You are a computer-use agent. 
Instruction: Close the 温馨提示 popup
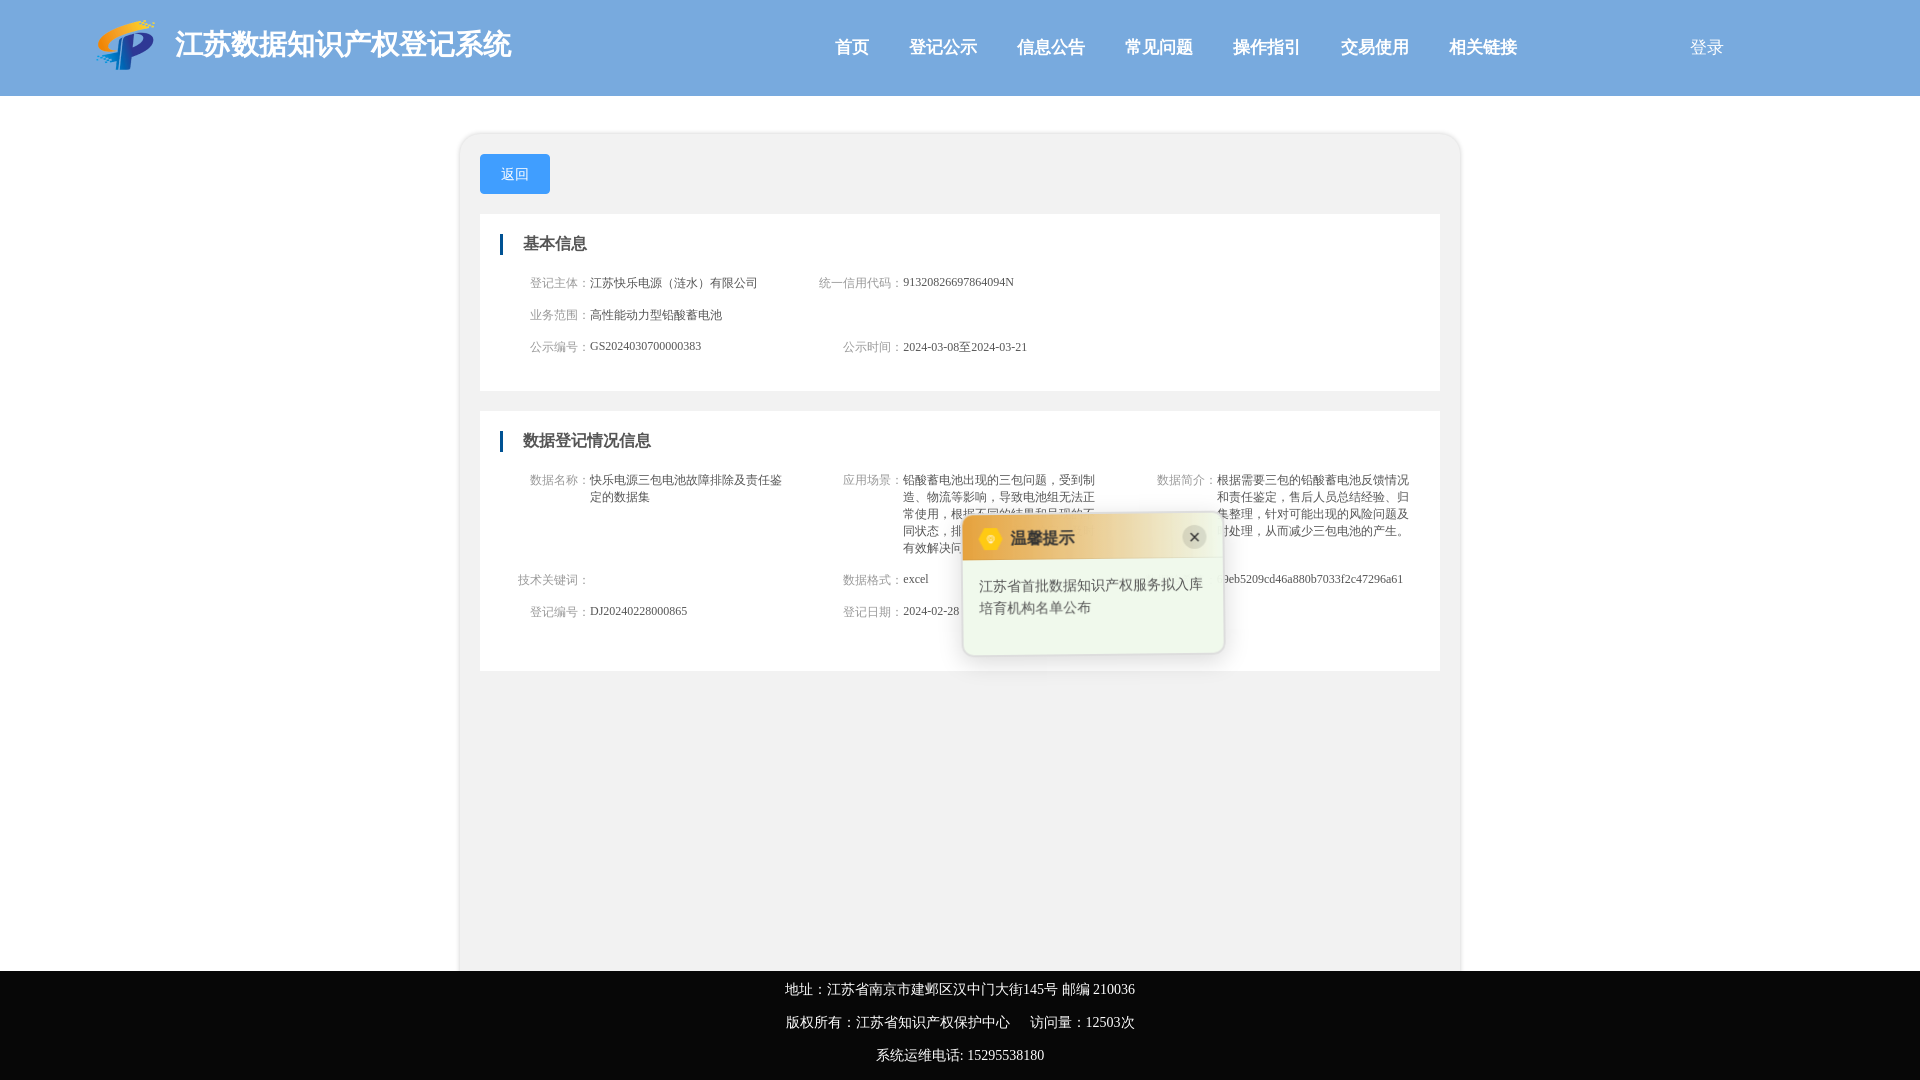click(1194, 537)
